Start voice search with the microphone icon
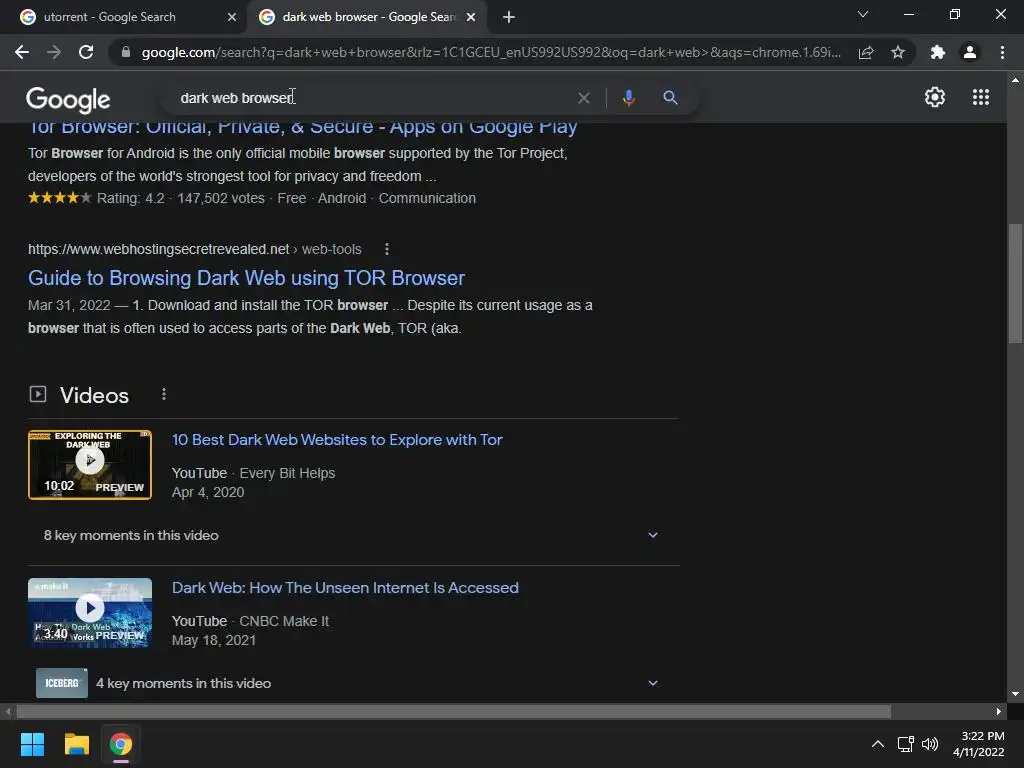The width and height of the screenshot is (1024, 768). (628, 98)
